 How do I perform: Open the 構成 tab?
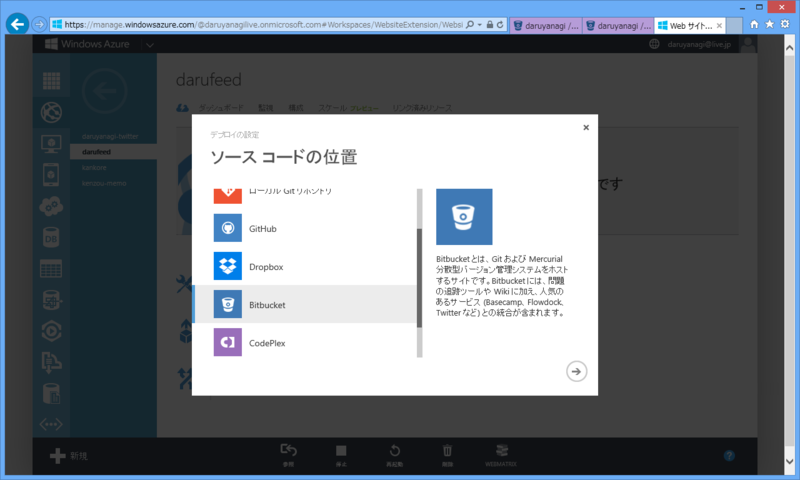click(x=295, y=108)
